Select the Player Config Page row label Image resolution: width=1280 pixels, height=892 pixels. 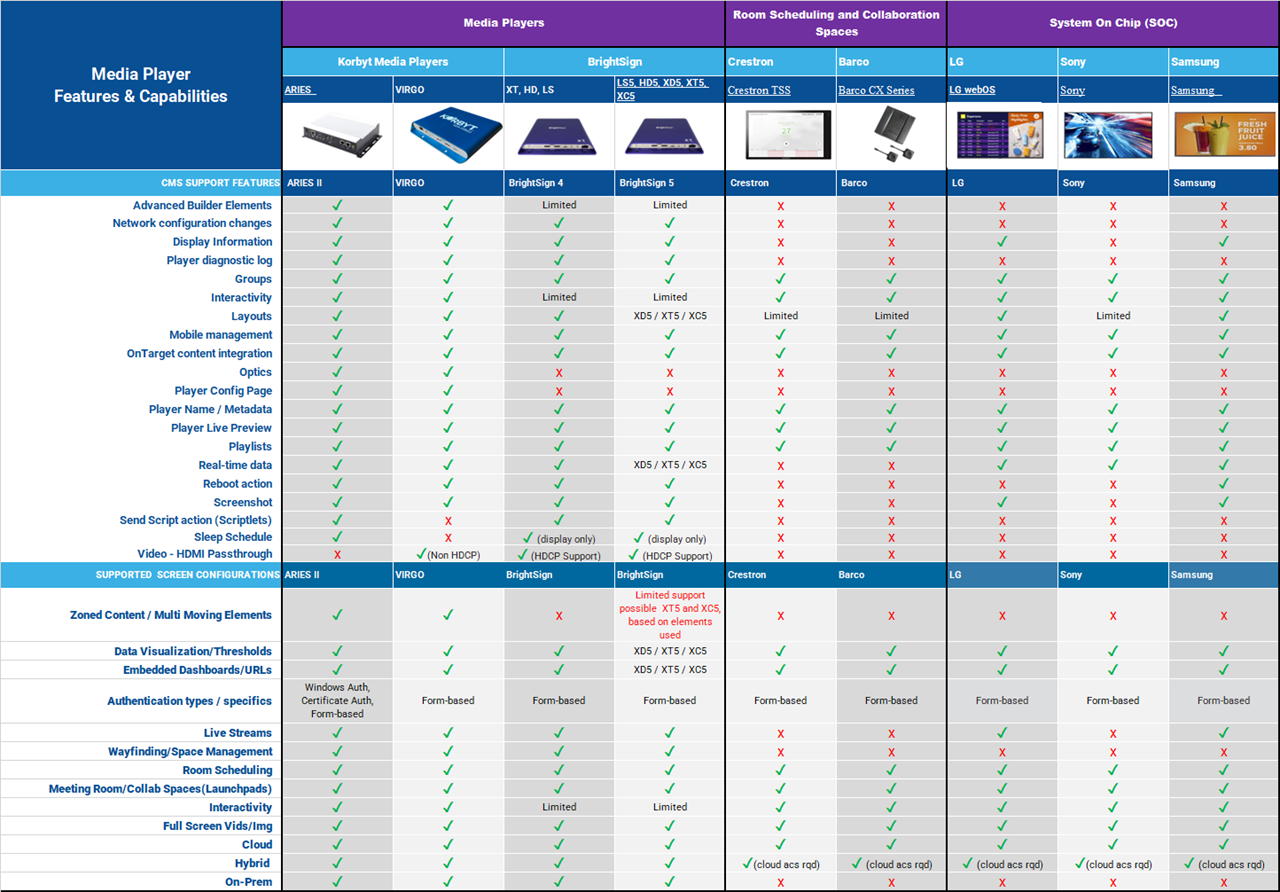pos(223,391)
